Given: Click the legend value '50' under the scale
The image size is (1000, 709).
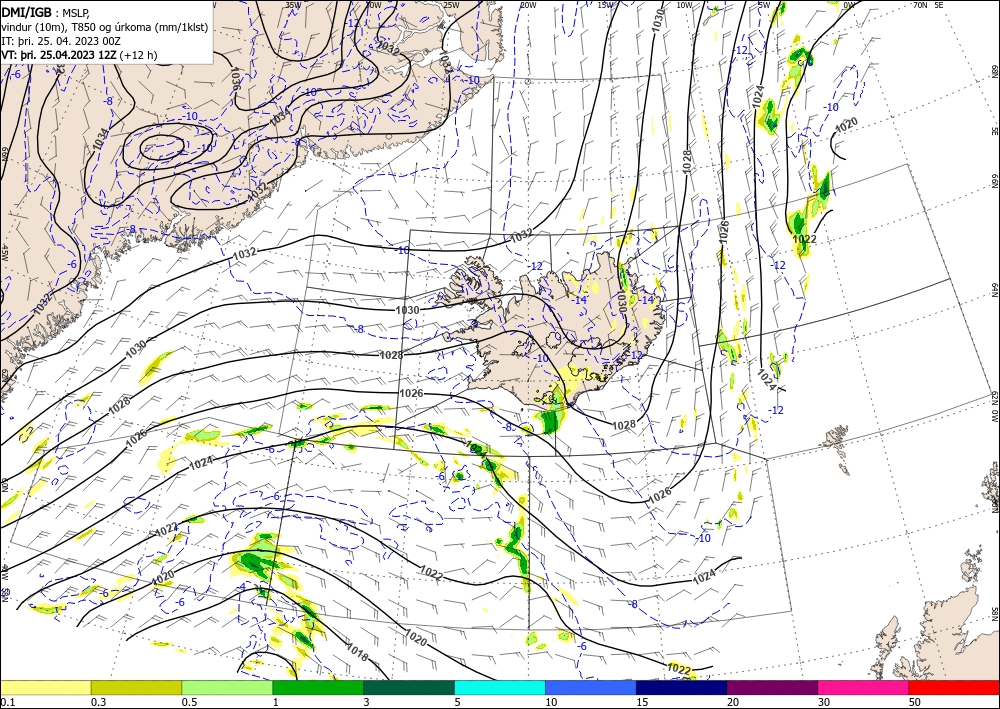Looking at the screenshot, I should [915, 702].
